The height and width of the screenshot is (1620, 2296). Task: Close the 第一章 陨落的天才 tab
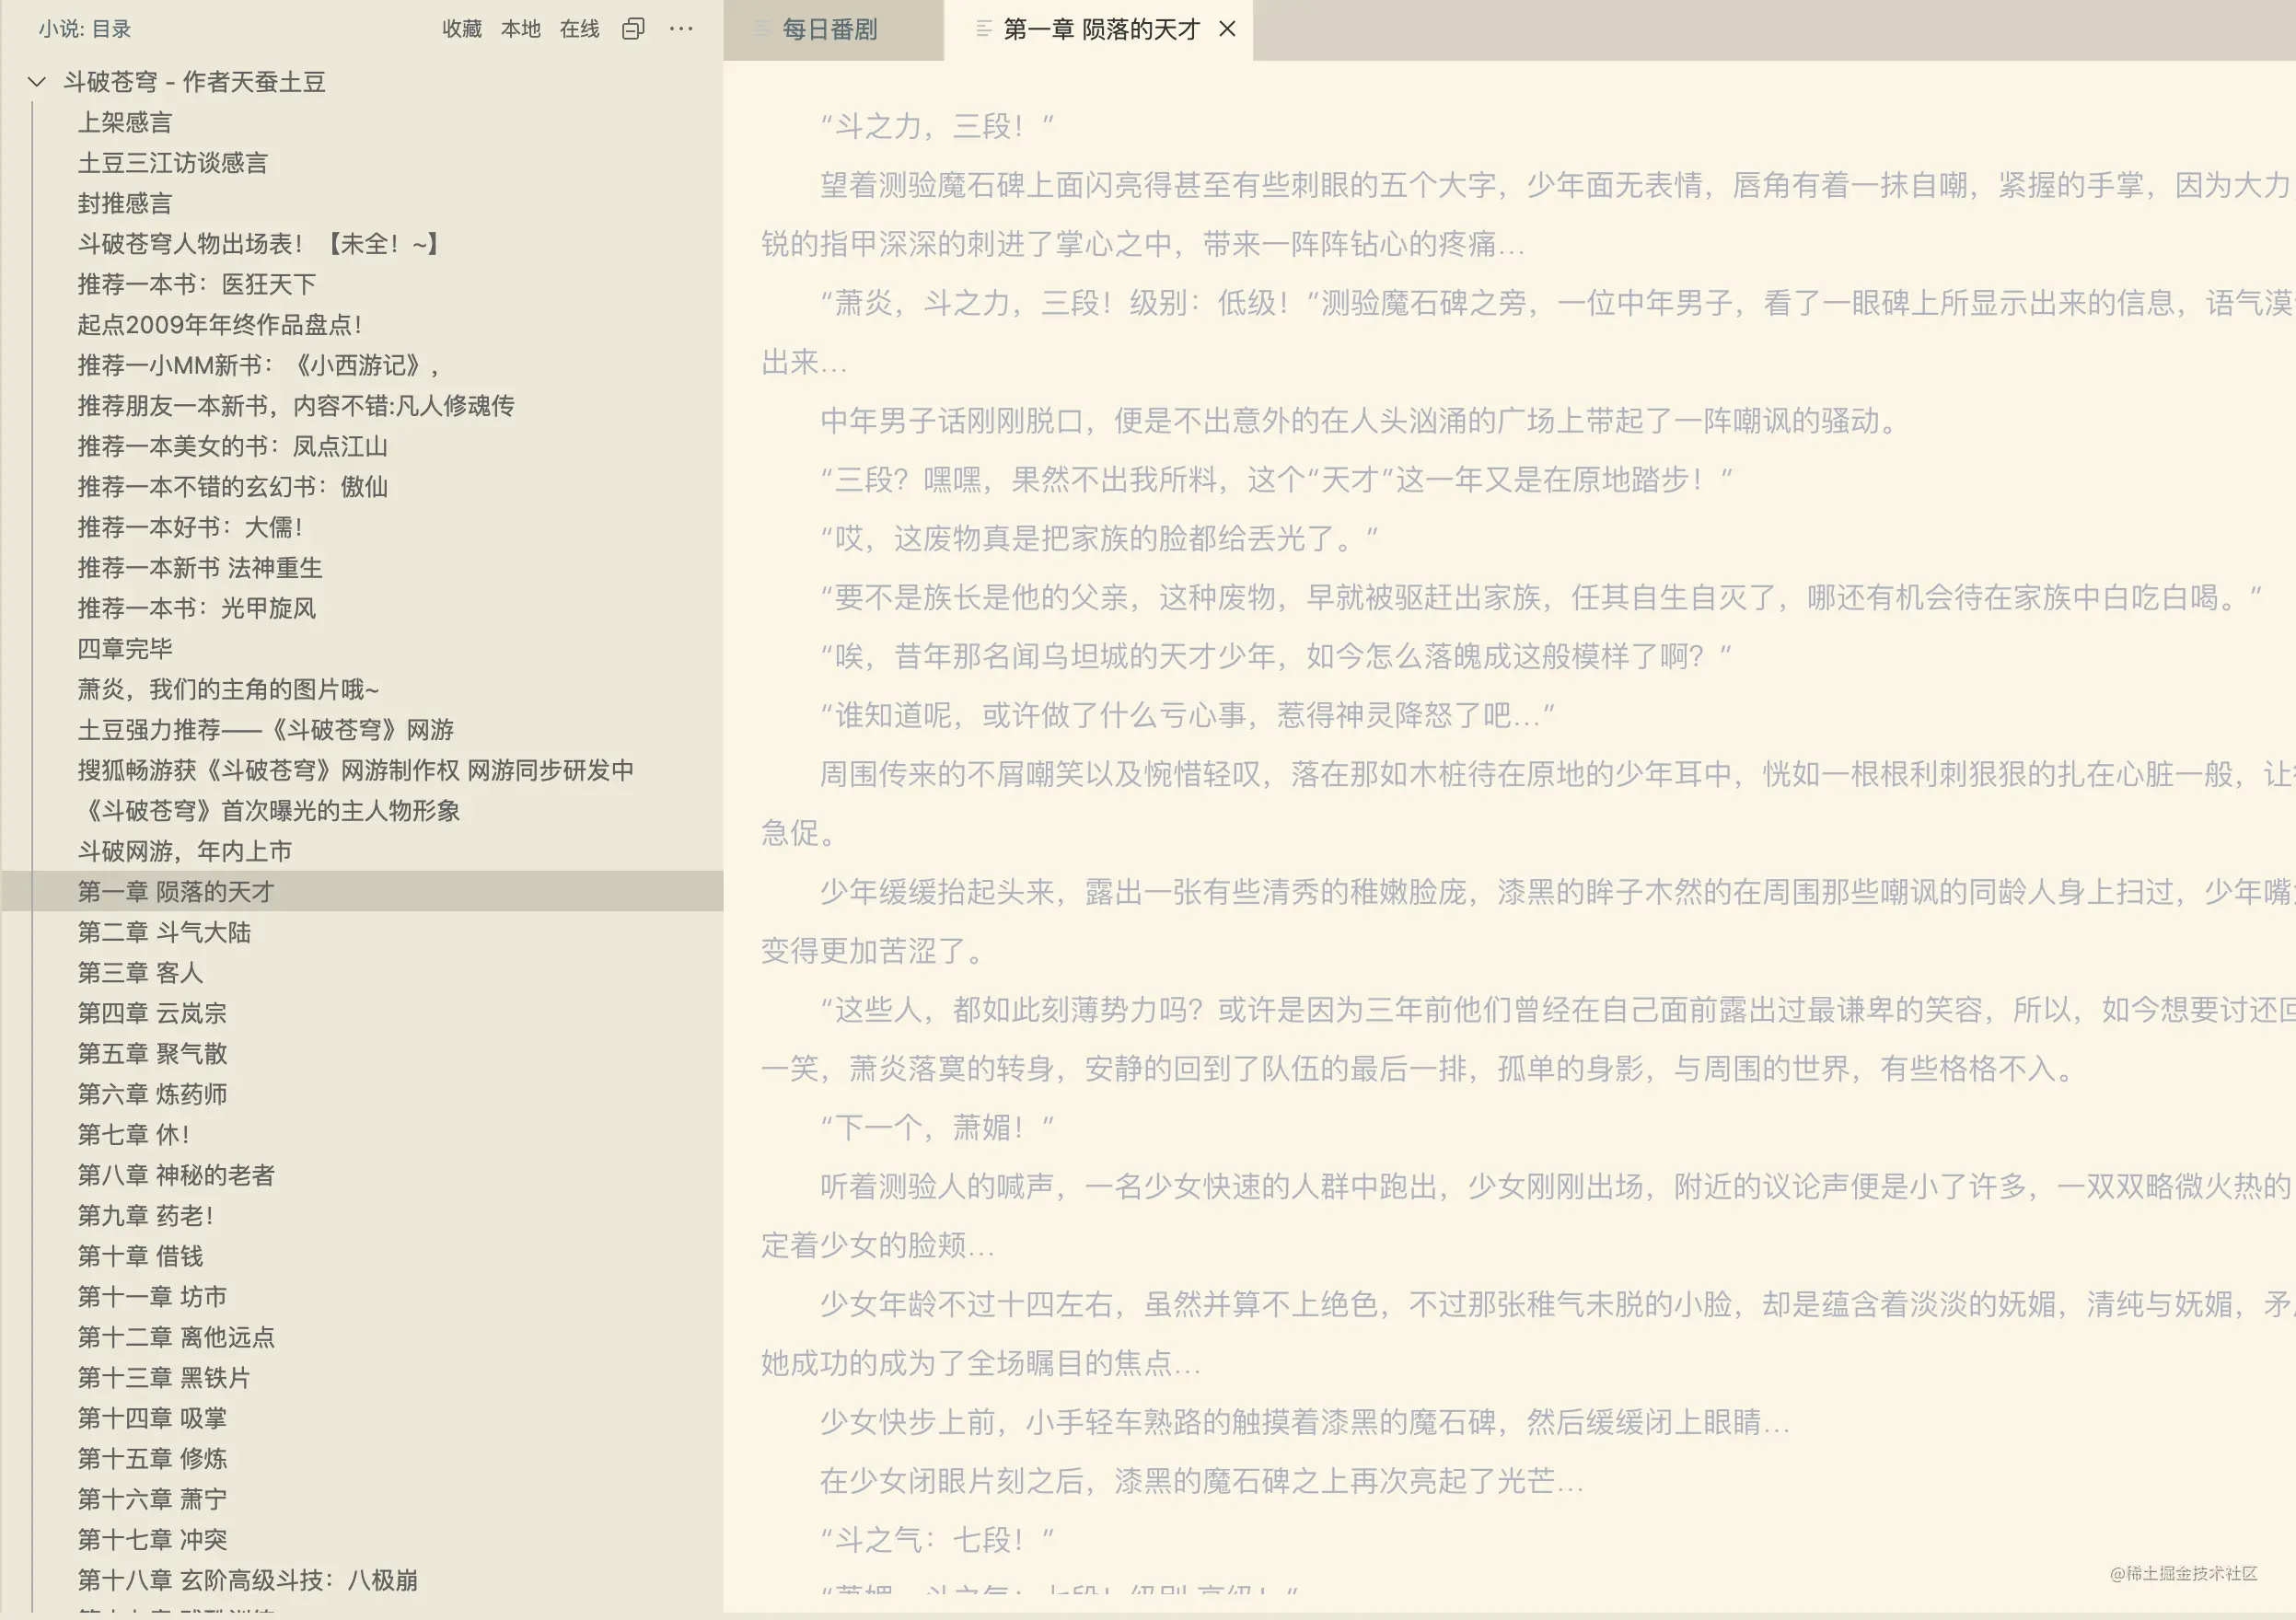1228,30
